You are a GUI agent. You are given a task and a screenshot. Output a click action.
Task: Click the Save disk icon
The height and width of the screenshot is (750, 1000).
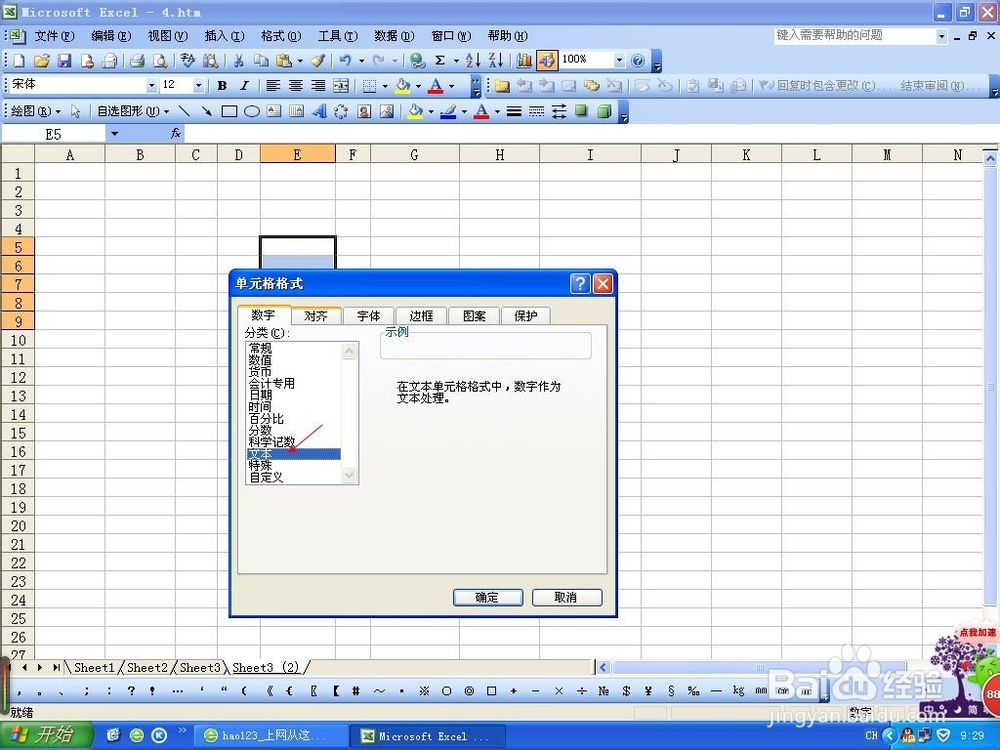tap(64, 61)
